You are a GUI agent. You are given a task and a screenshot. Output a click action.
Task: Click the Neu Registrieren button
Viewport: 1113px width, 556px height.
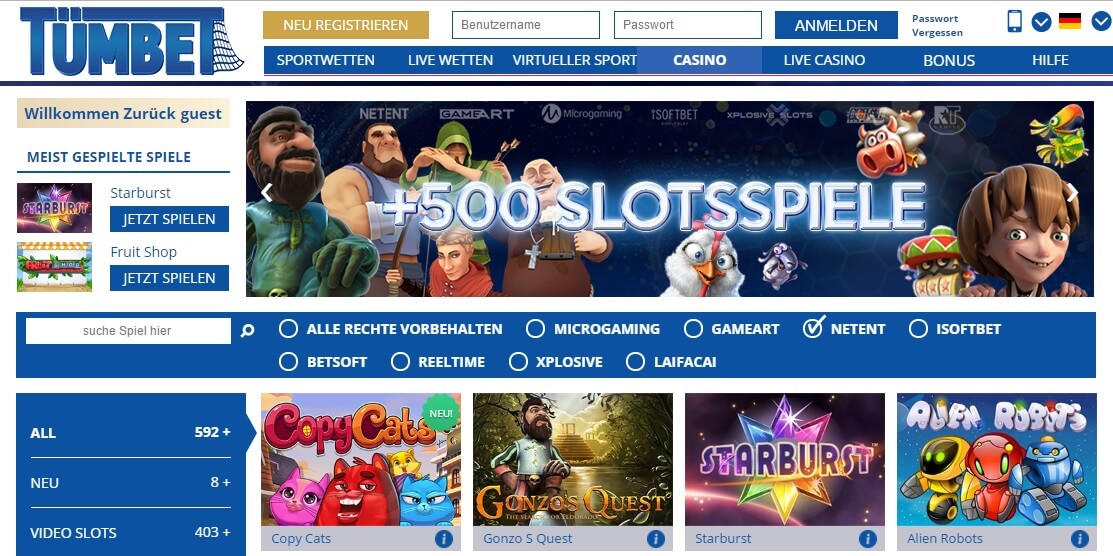(346, 25)
